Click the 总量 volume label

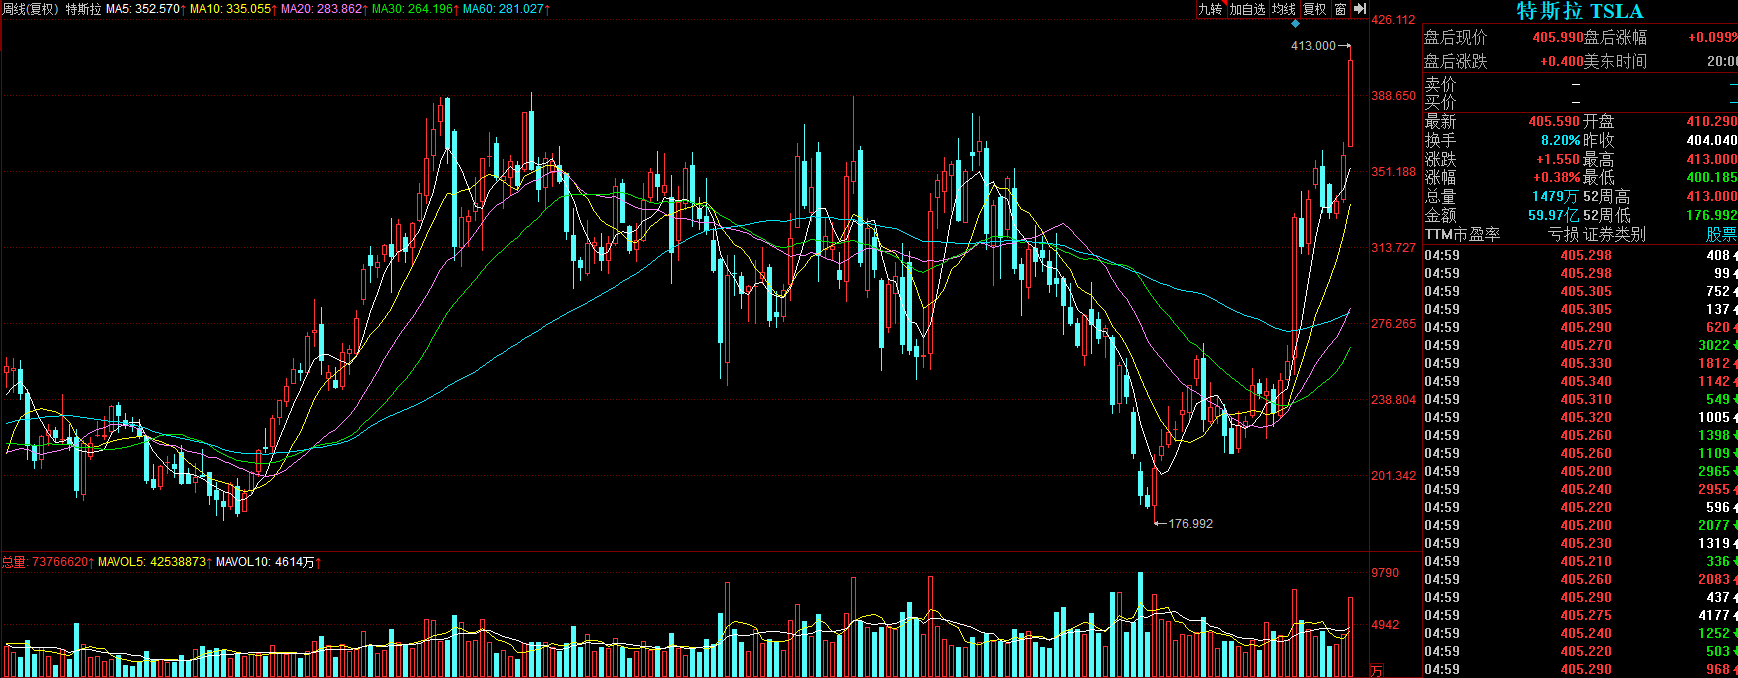pyautogui.click(x=14, y=562)
